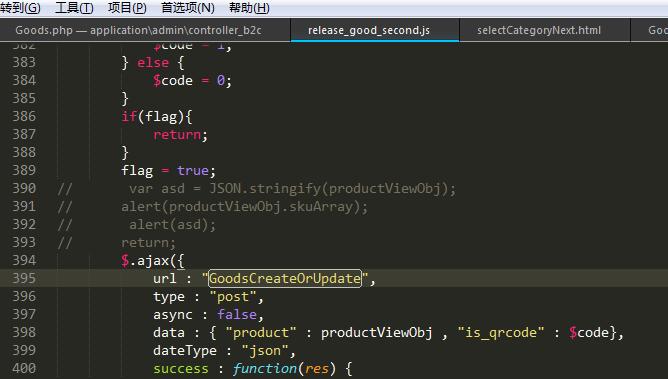The height and width of the screenshot is (379, 668).
Task: Click line number 395 in gutter
Action: (24, 278)
